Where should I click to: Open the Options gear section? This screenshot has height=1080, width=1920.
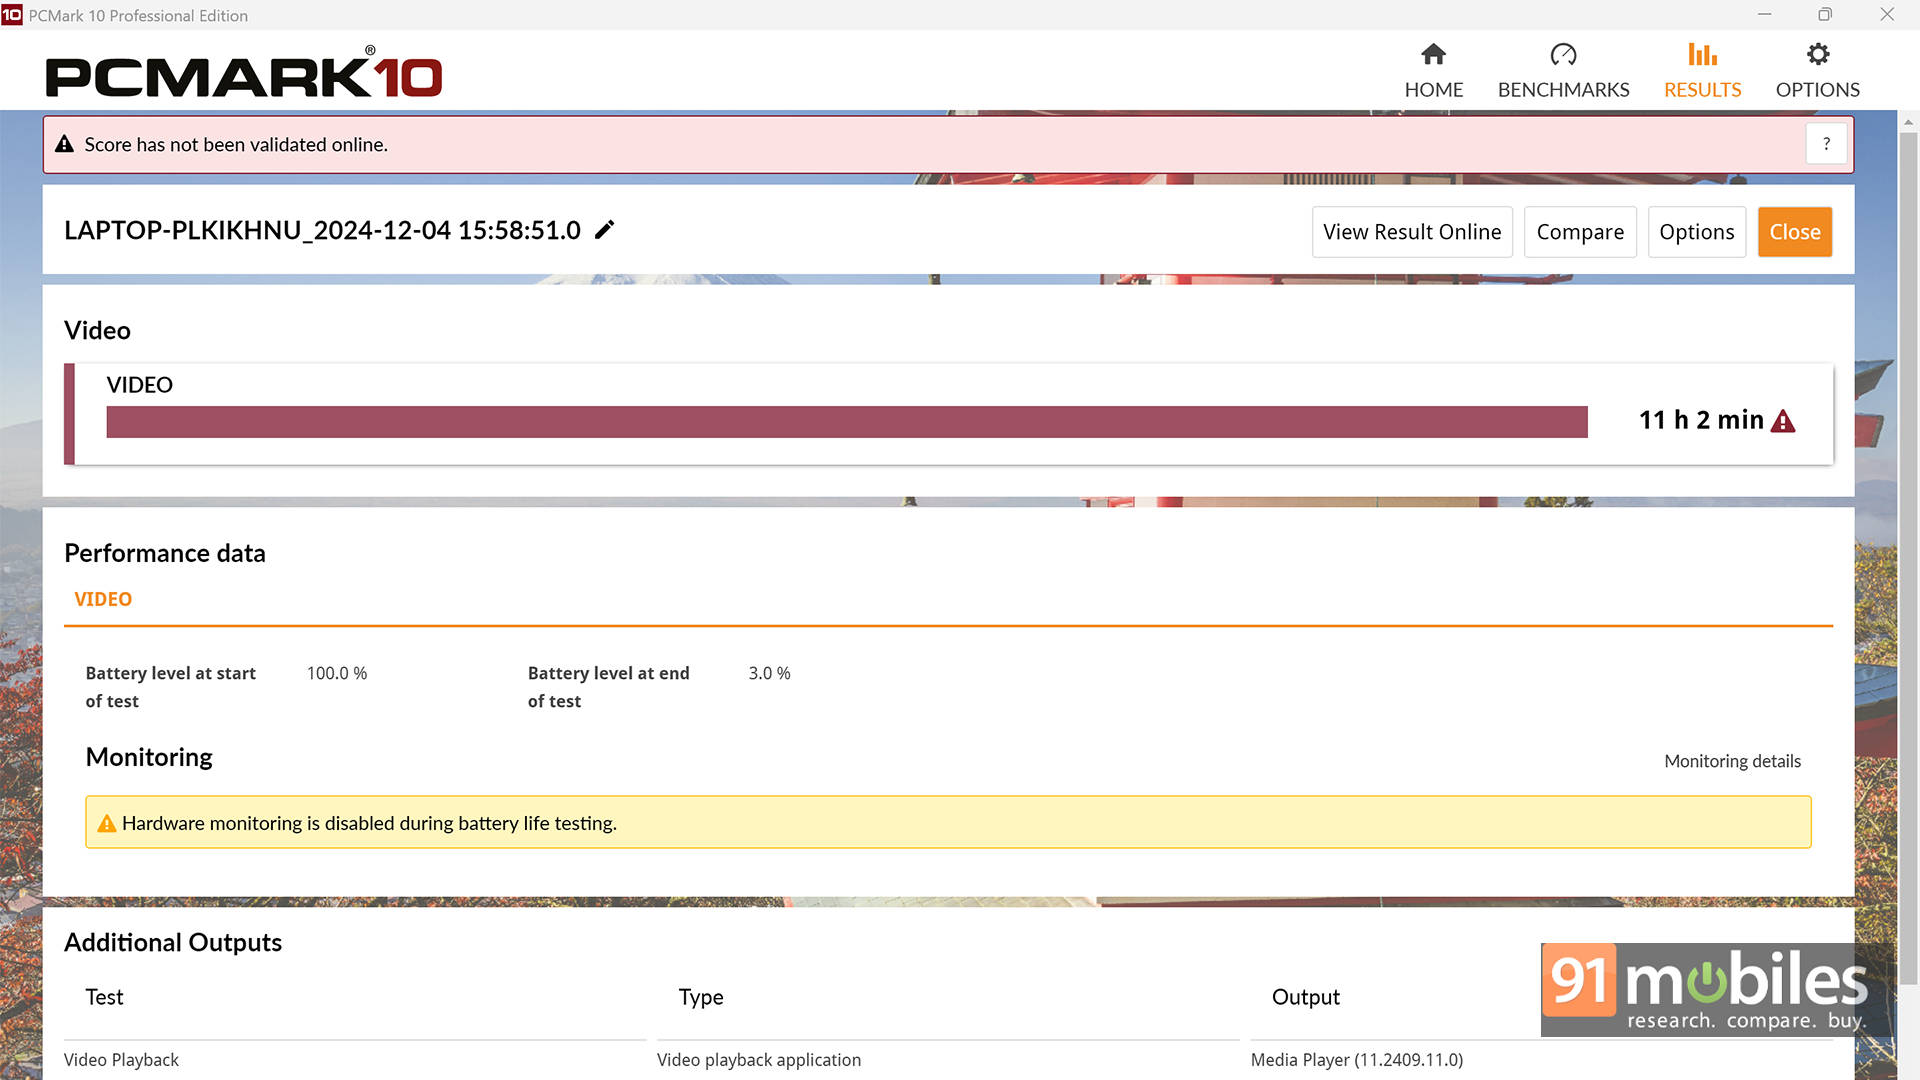click(x=1817, y=71)
